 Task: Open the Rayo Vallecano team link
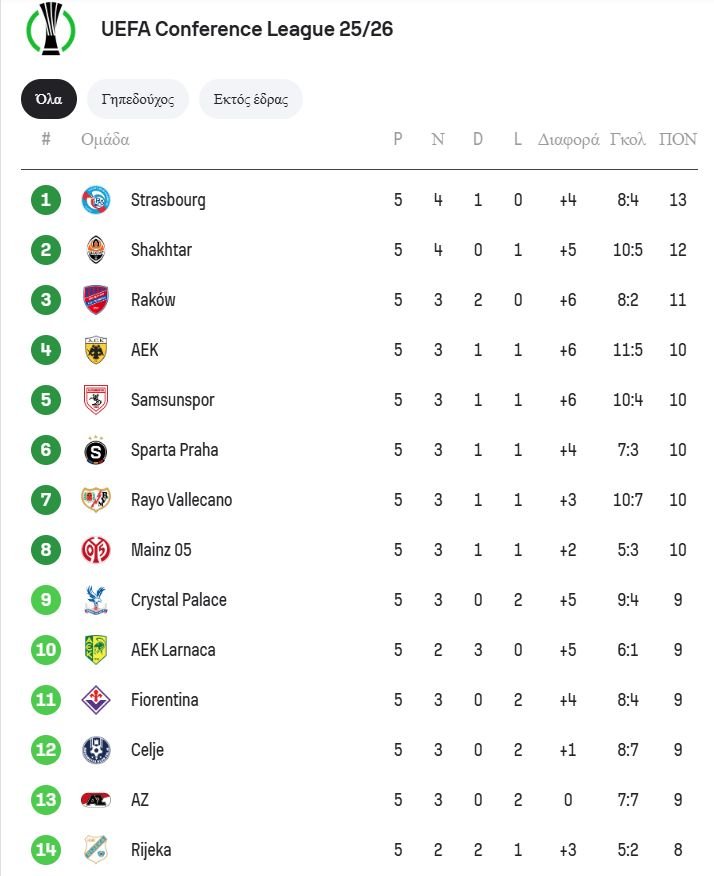pos(181,500)
